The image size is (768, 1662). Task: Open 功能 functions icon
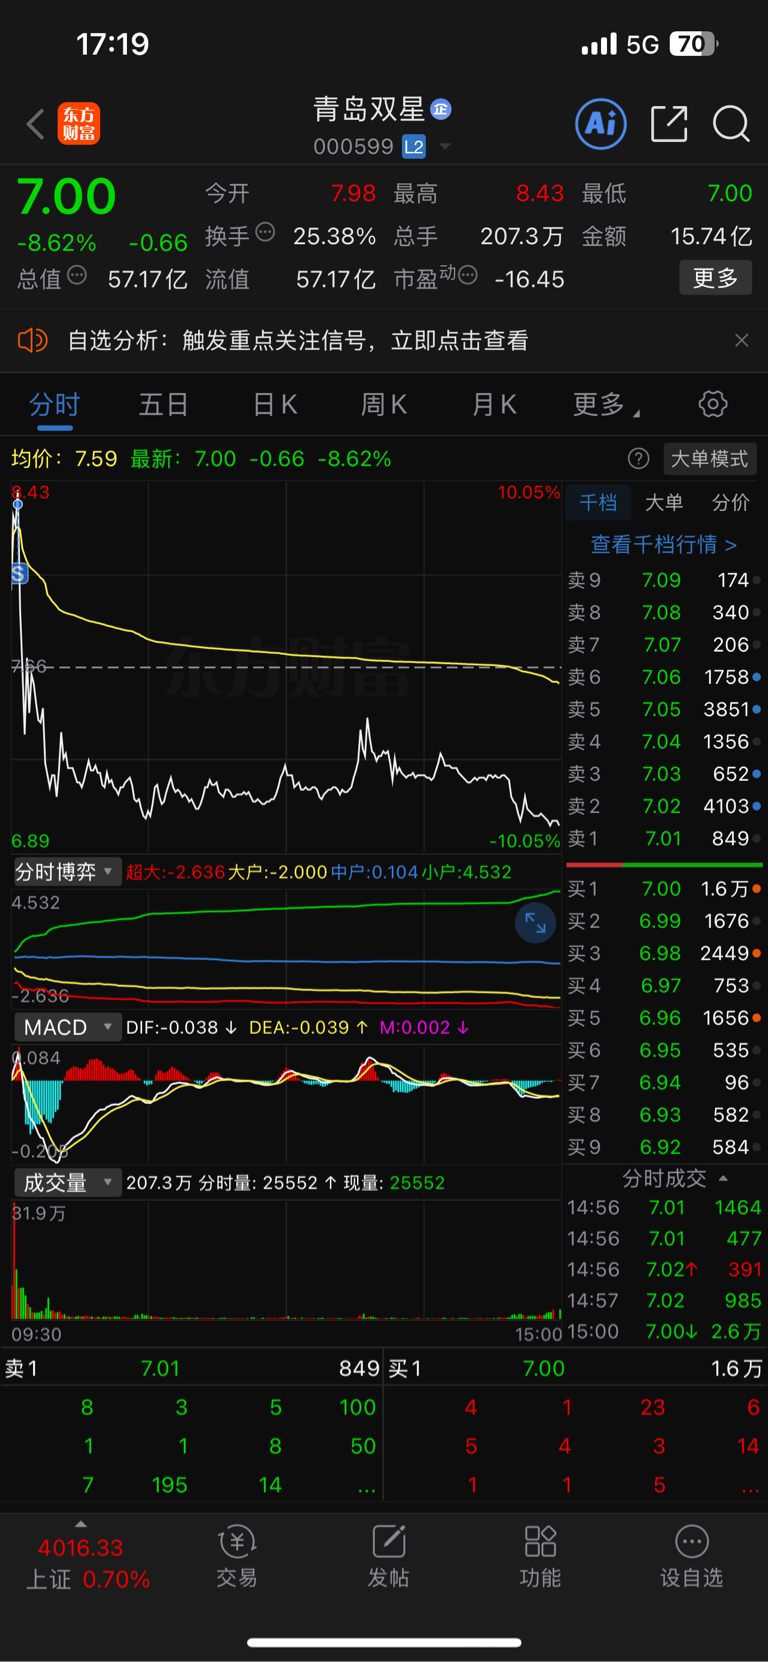(540, 1557)
